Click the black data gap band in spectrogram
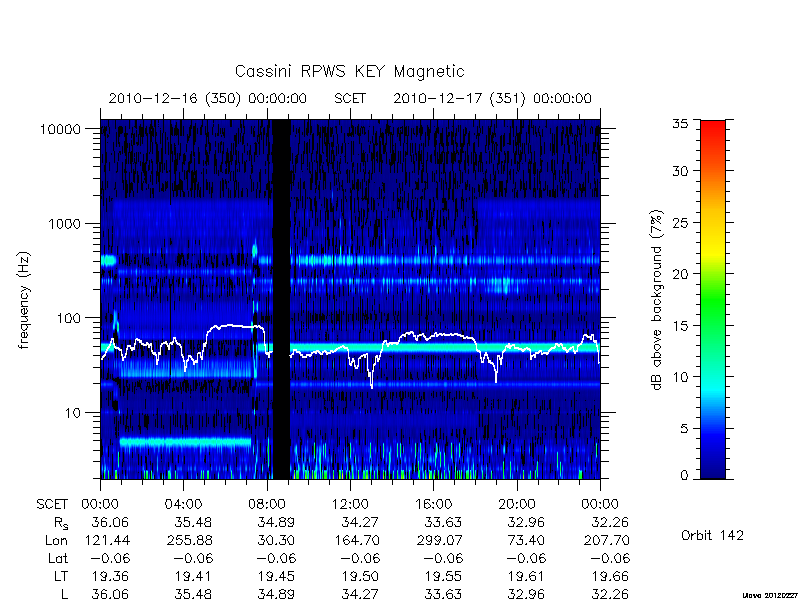This screenshot has height=600, width=800. [x=281, y=299]
